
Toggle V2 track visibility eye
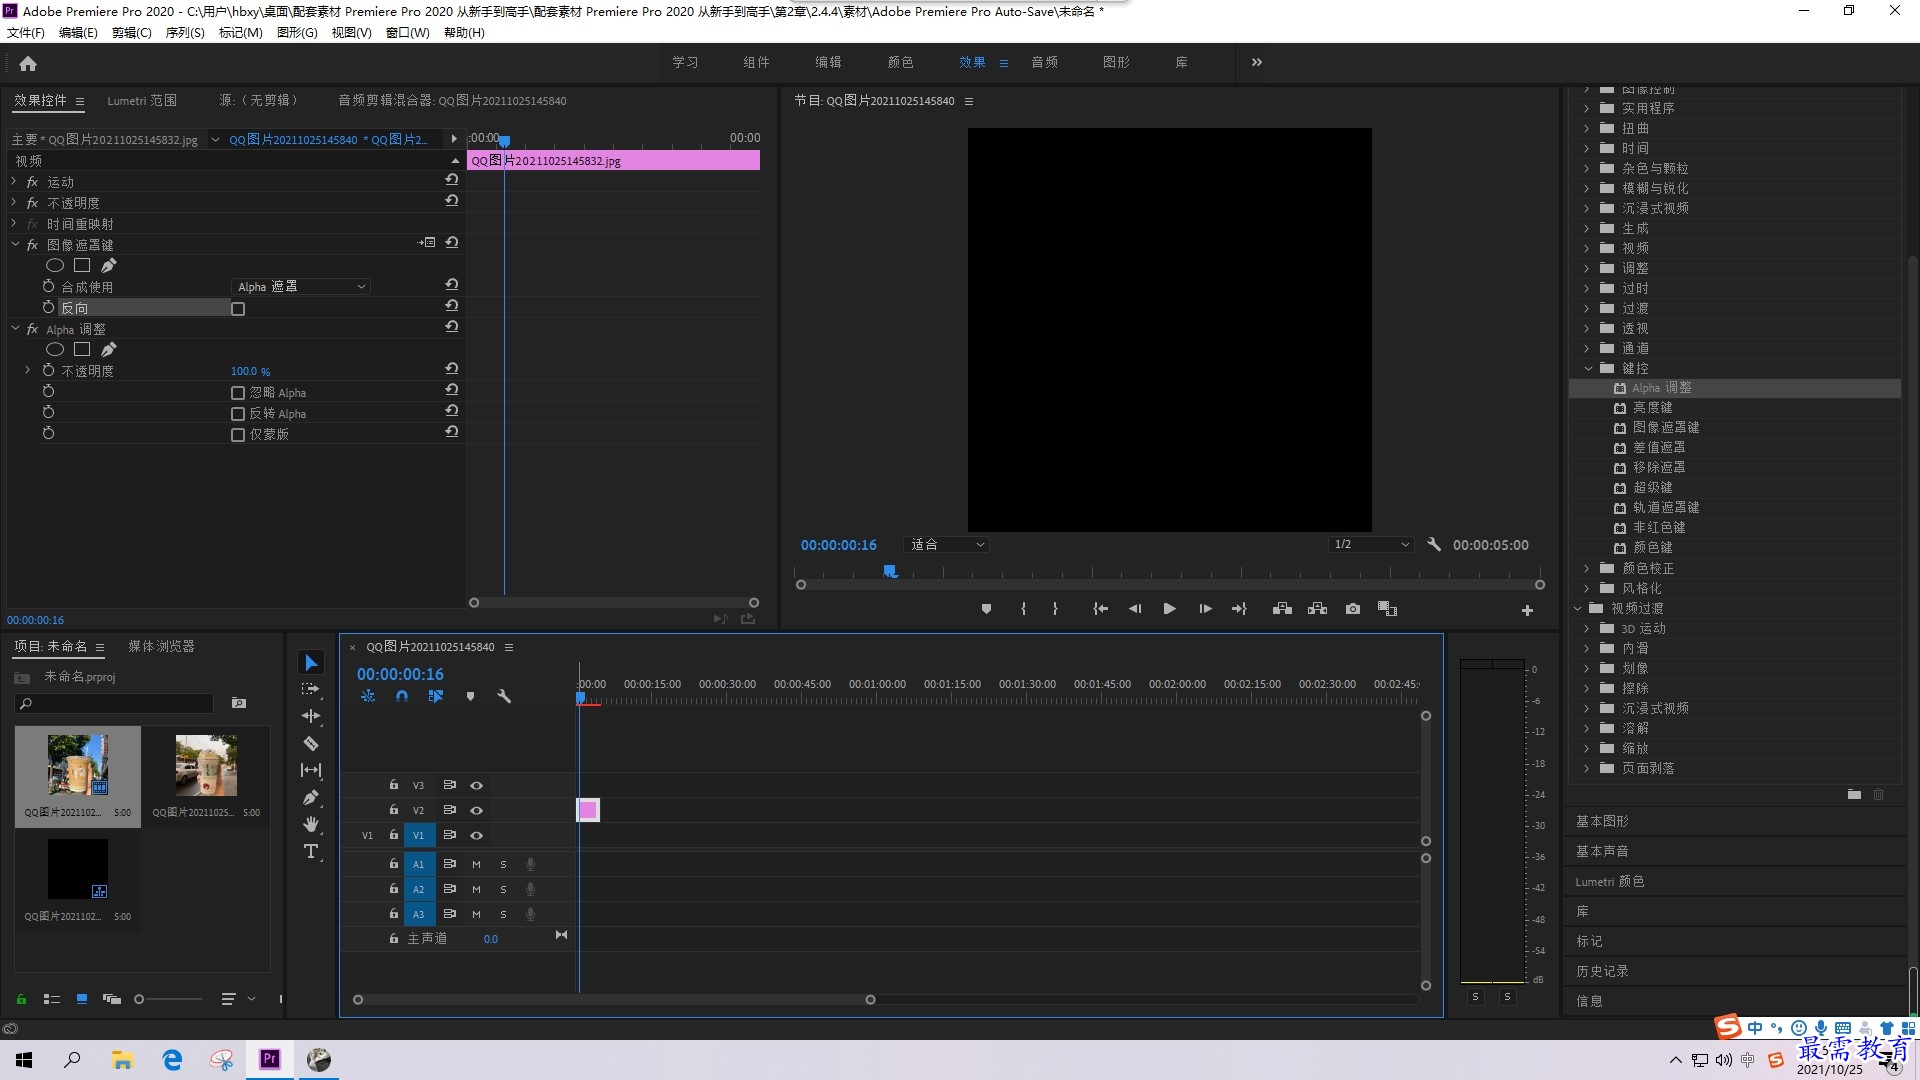[477, 810]
